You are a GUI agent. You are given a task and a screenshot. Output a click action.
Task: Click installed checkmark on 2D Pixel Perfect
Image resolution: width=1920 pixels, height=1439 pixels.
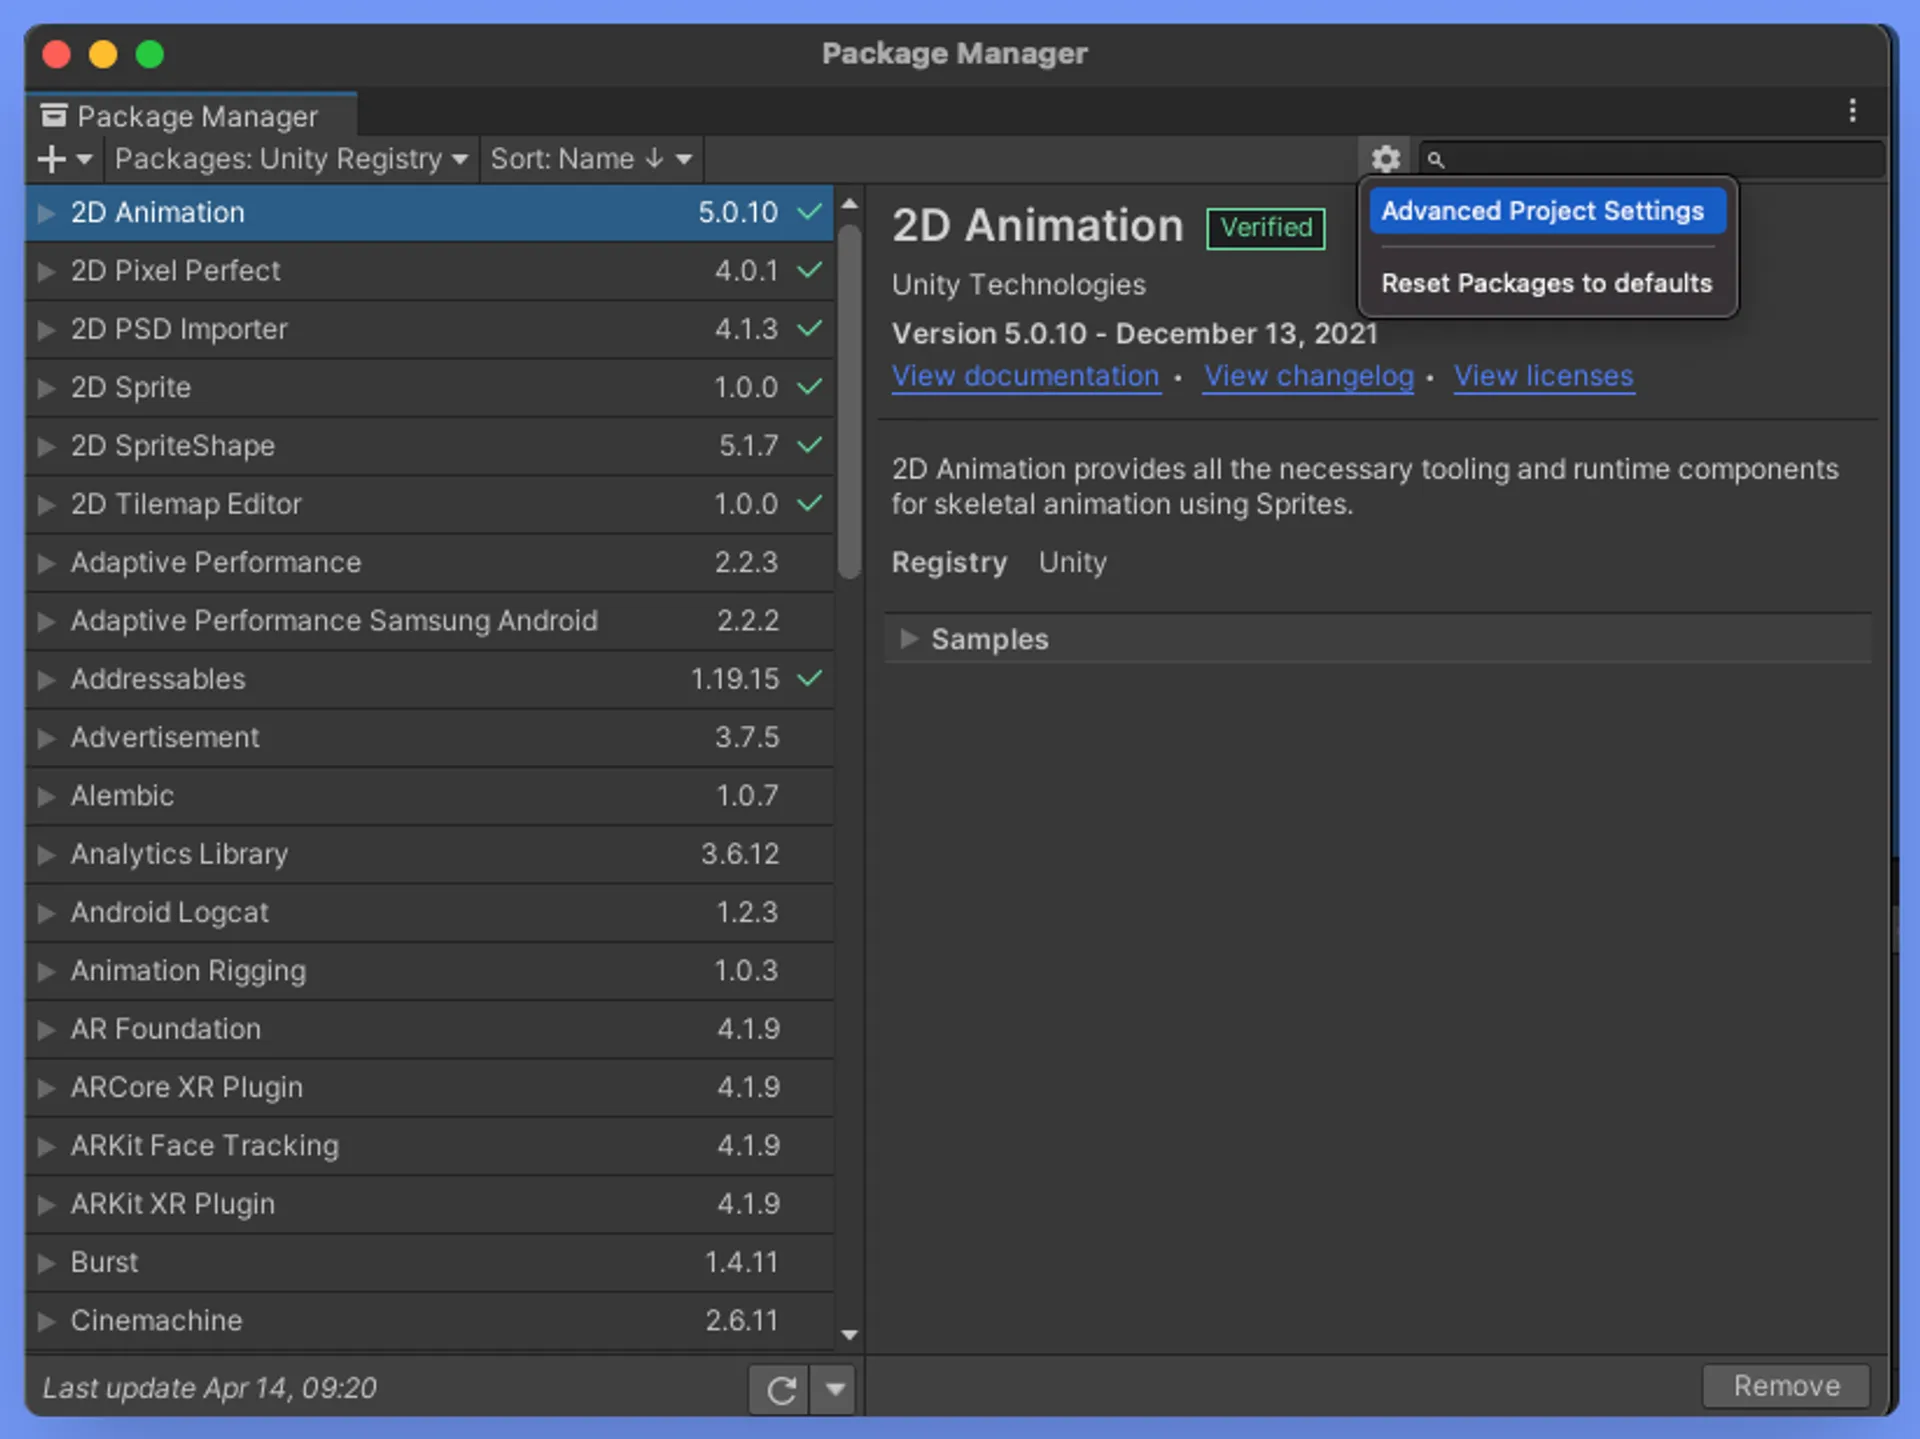click(809, 270)
